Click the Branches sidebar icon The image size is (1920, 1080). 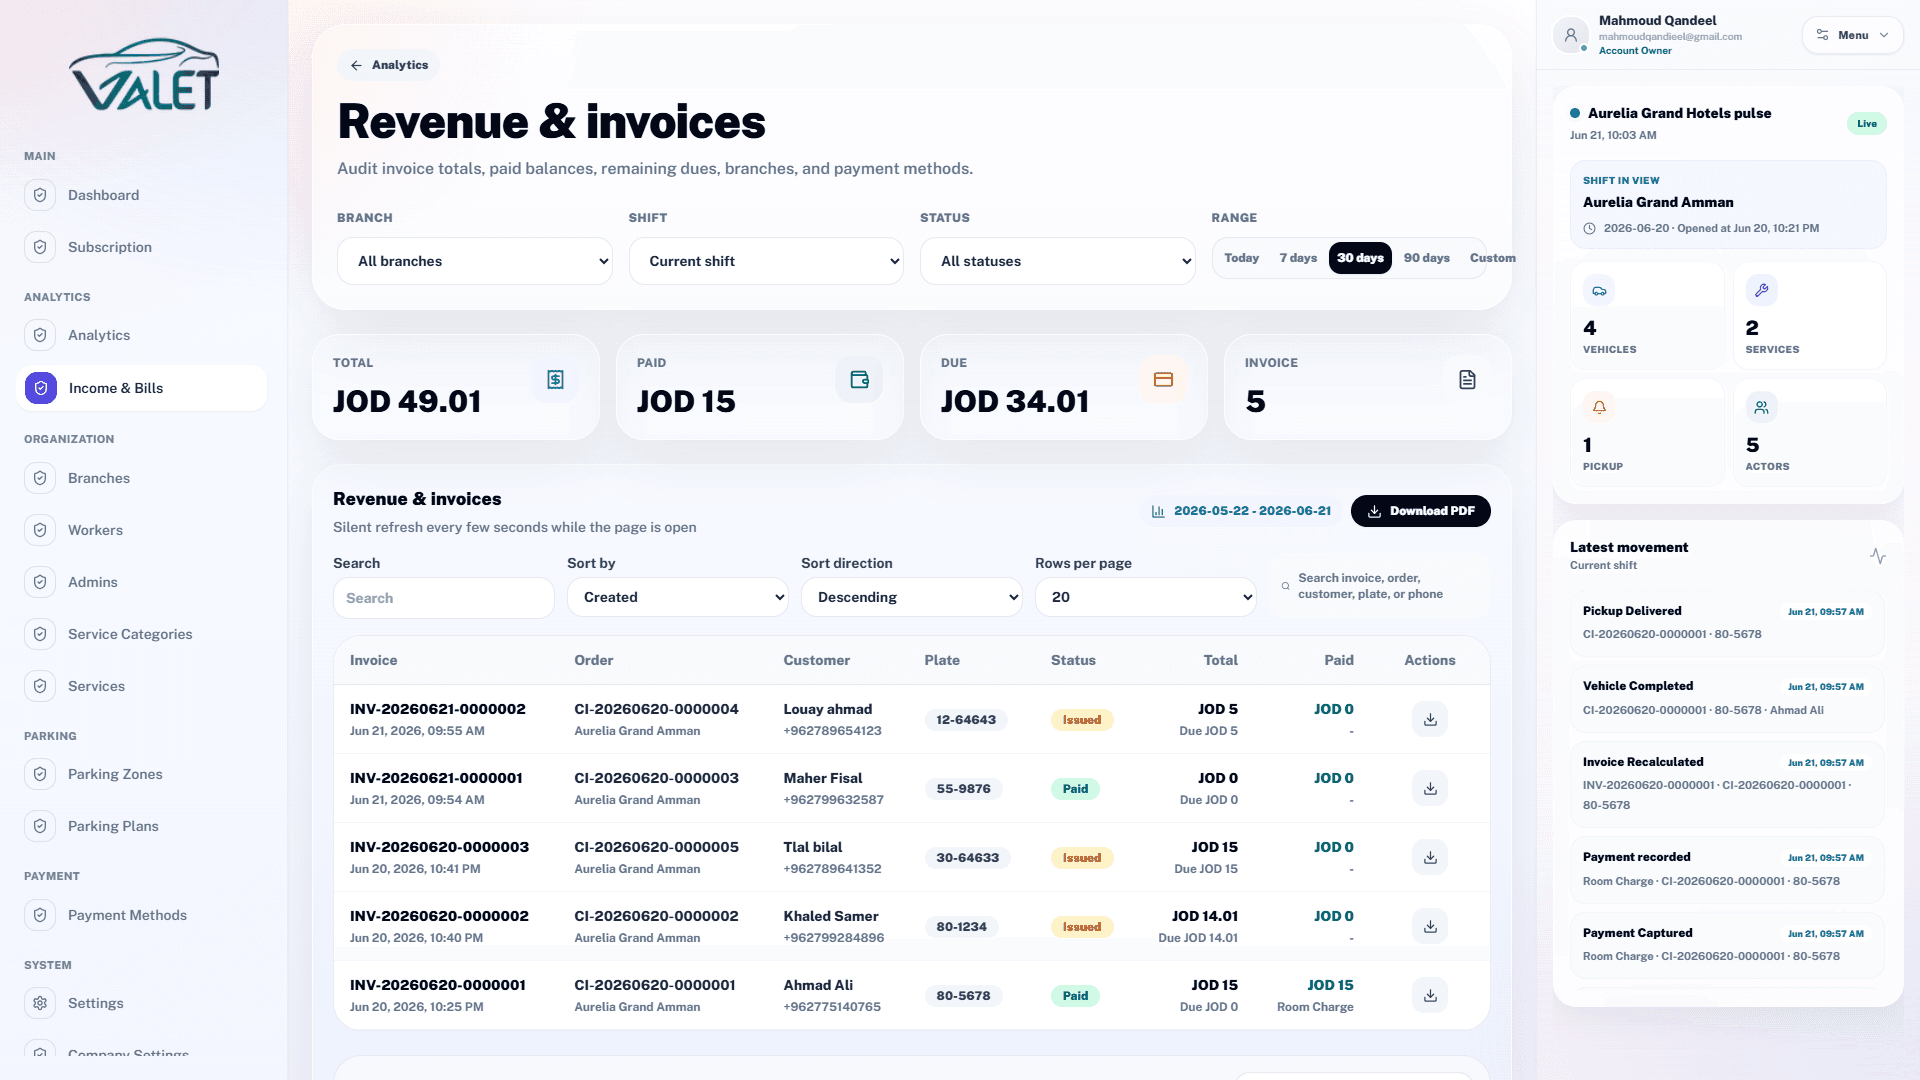tap(40, 478)
